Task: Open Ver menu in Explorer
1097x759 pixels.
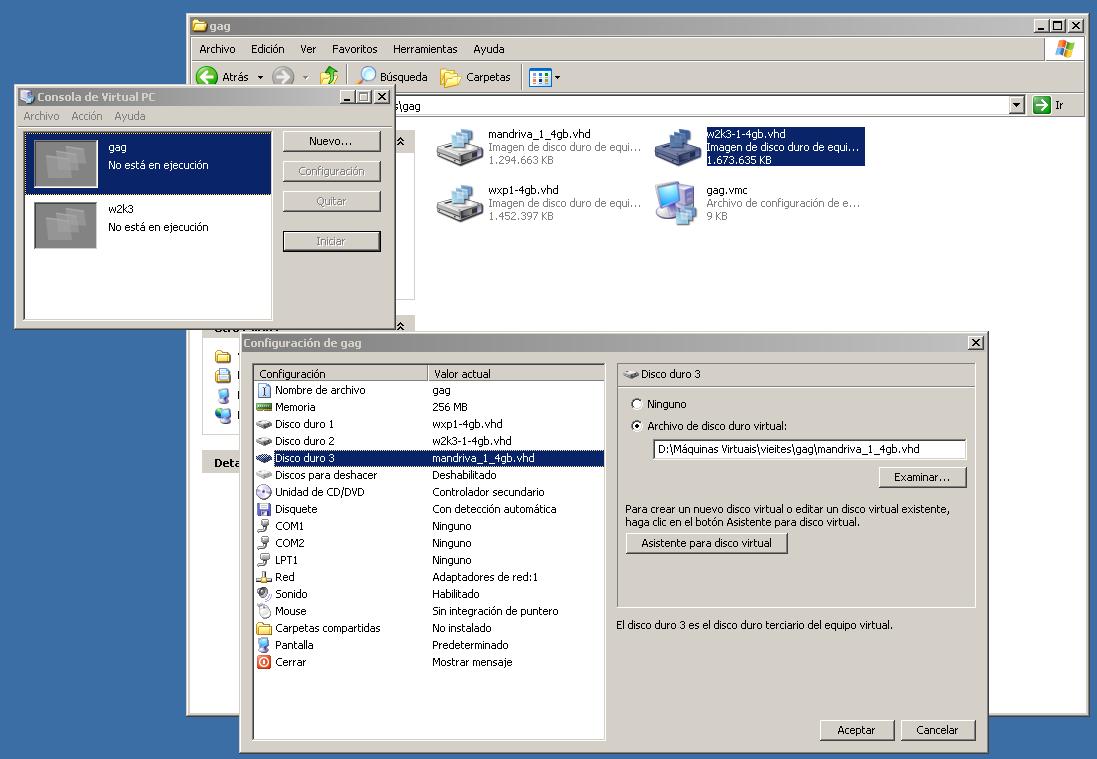Action: (308, 49)
